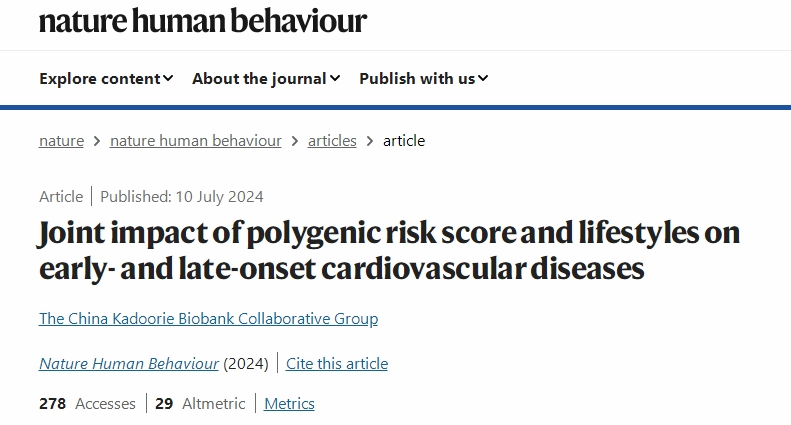Click the article title heading
791x425 pixels.
click(x=388, y=251)
